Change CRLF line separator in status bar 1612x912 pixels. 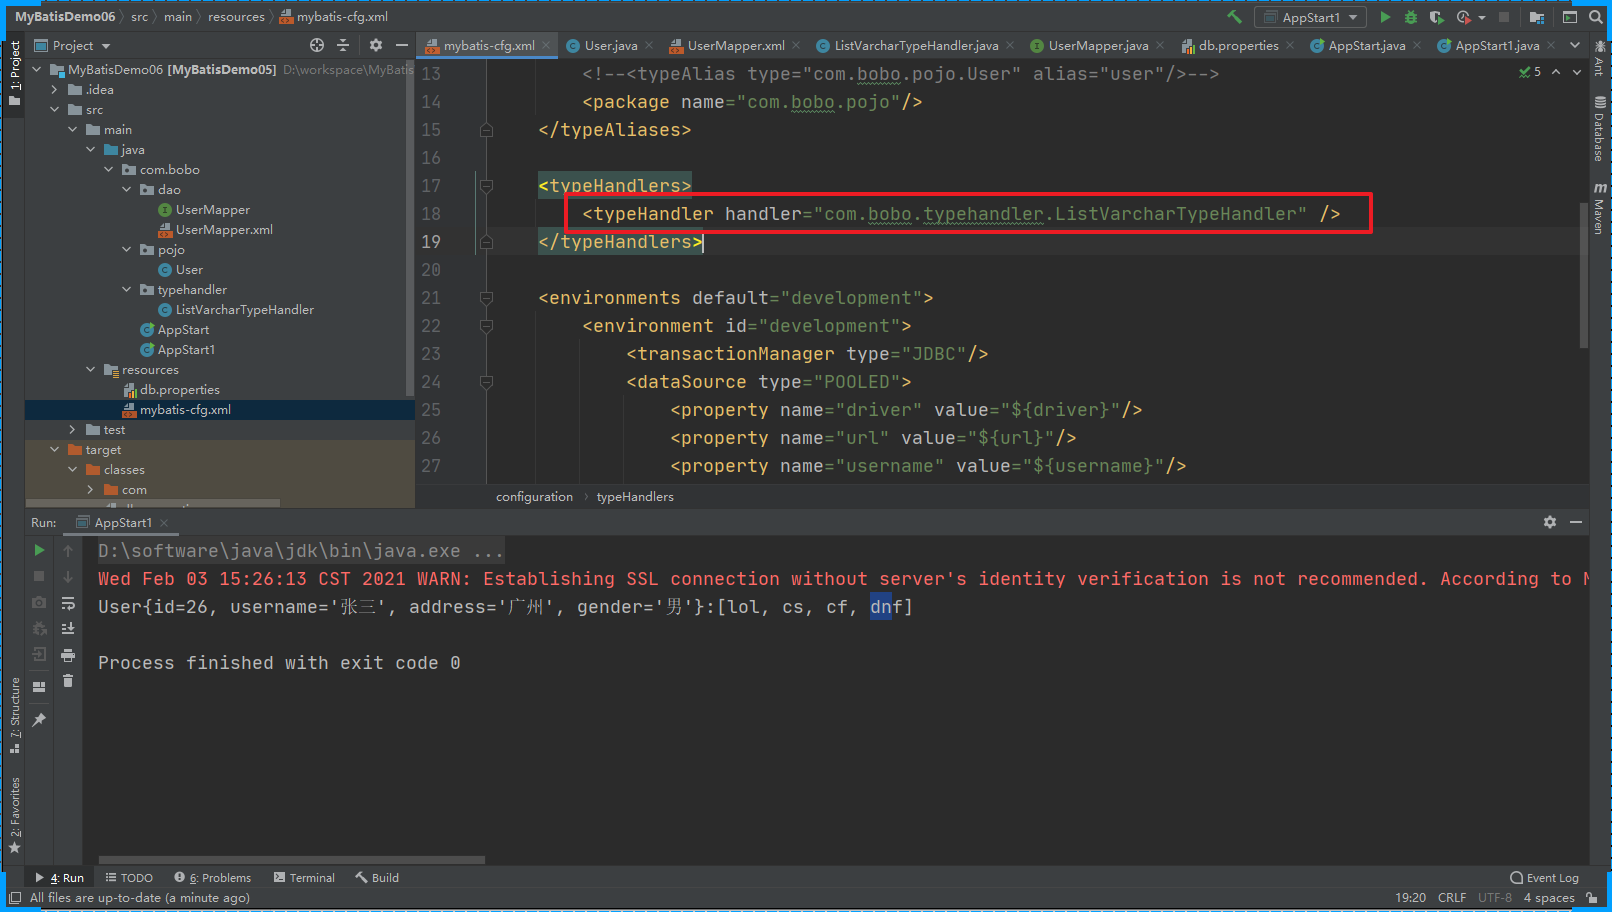[1452, 898]
